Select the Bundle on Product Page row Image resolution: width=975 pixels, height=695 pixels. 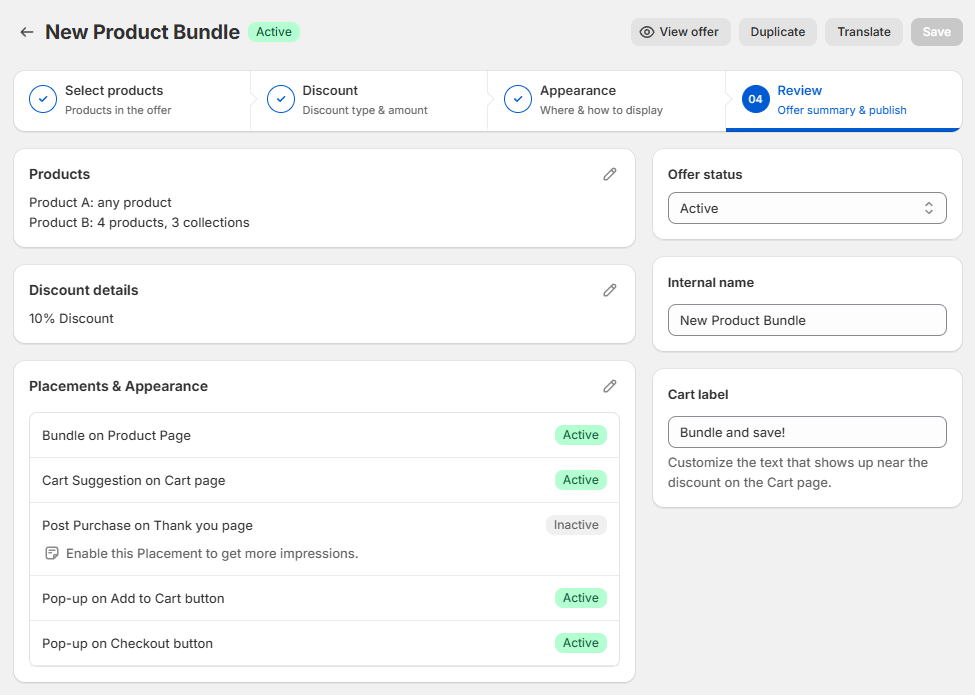[325, 435]
